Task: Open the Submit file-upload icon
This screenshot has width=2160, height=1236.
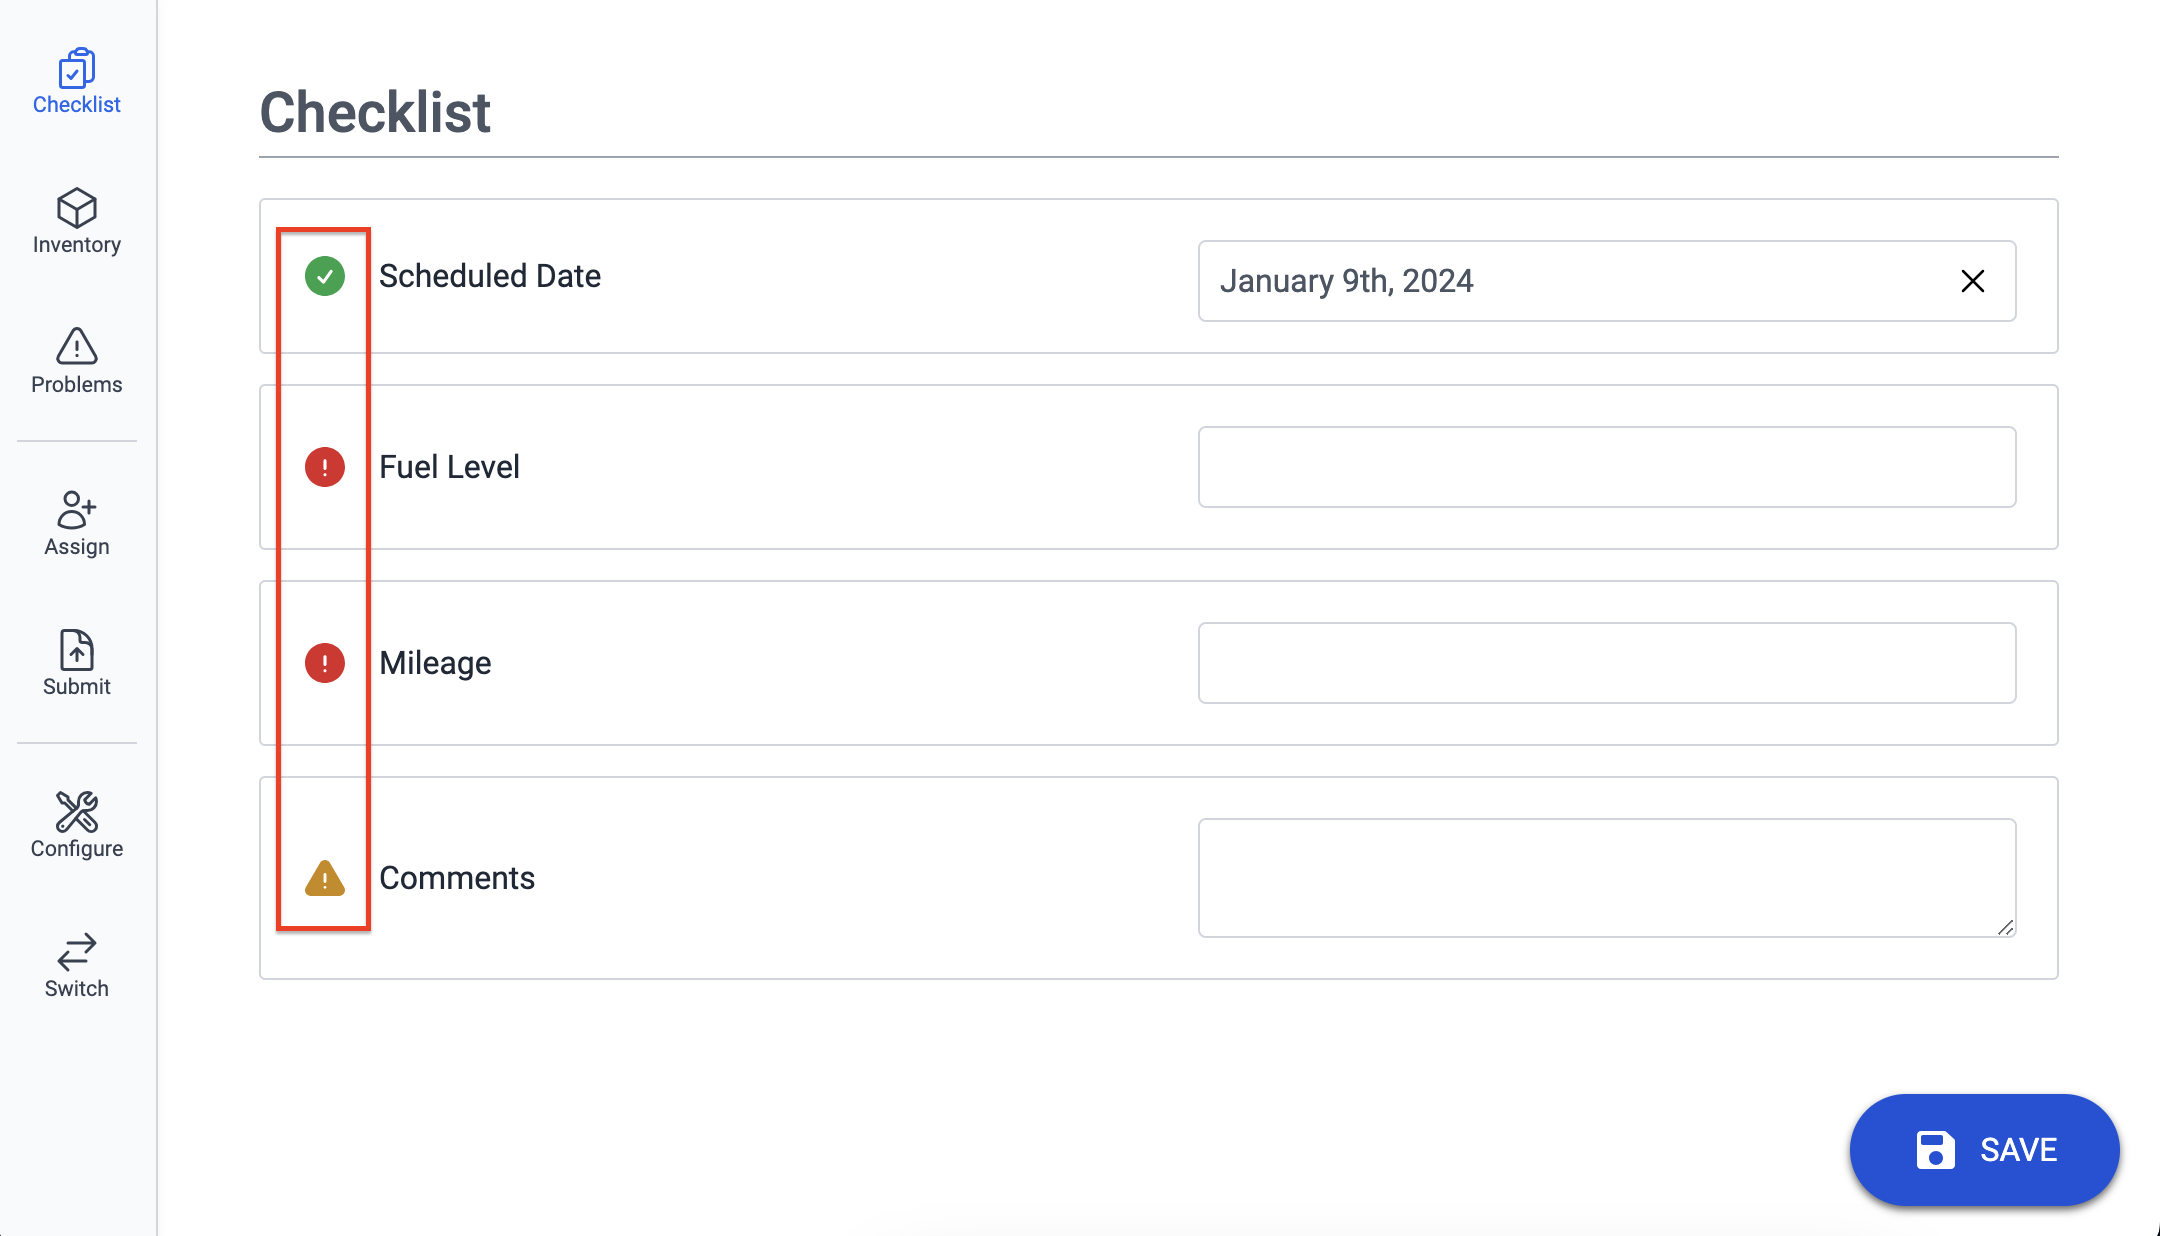Action: [76, 650]
